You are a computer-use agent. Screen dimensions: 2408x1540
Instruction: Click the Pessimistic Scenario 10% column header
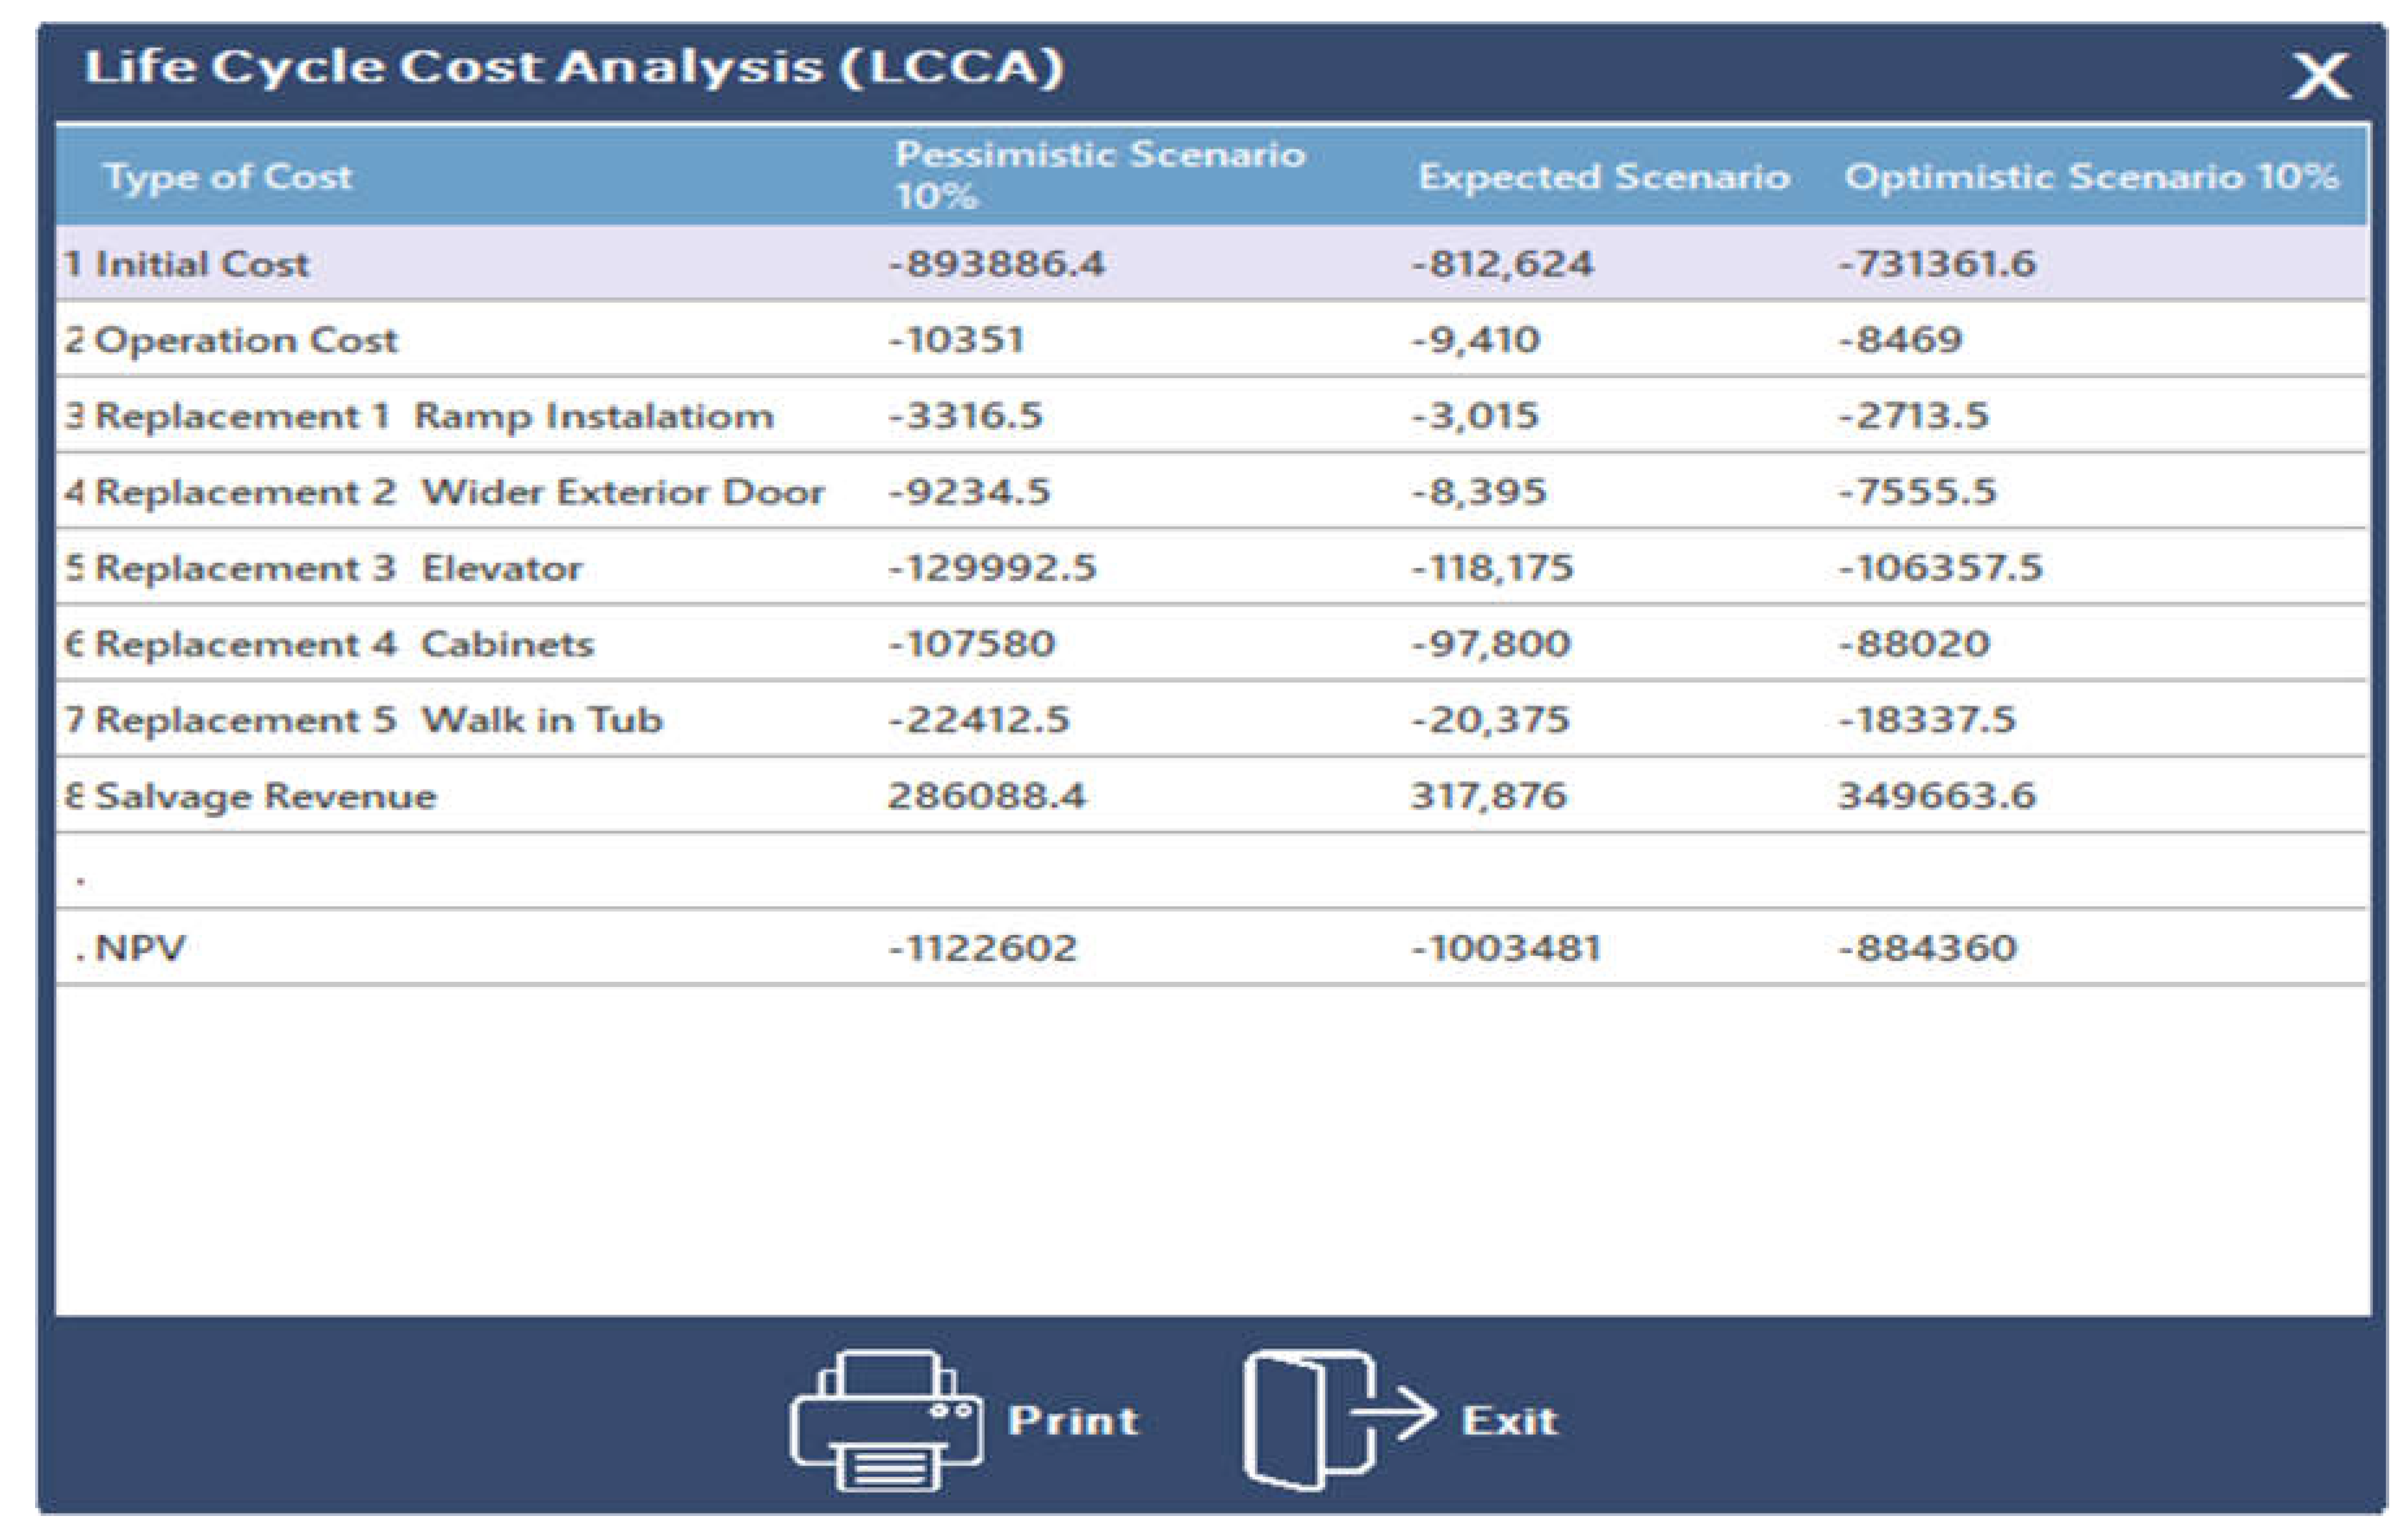click(1099, 175)
